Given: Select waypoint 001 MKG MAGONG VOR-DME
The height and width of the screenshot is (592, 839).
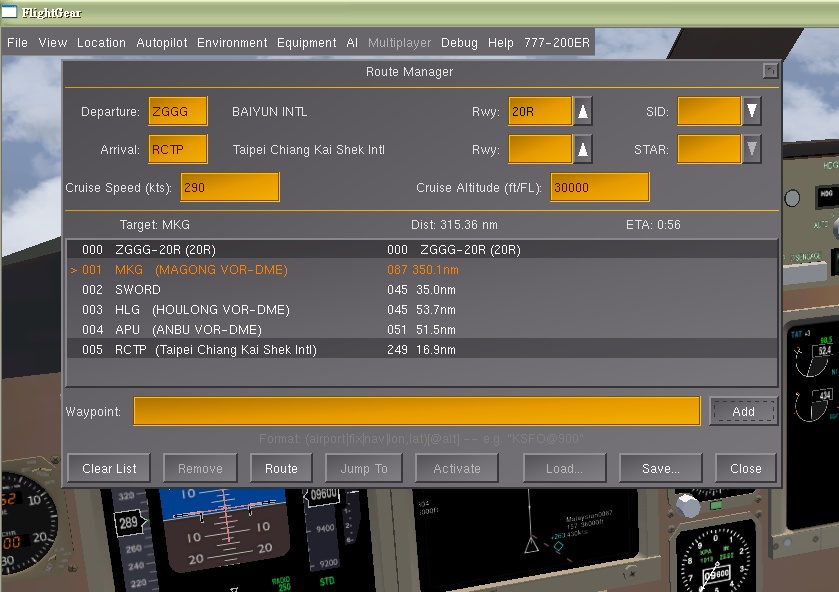Looking at the screenshot, I should [x=422, y=270].
